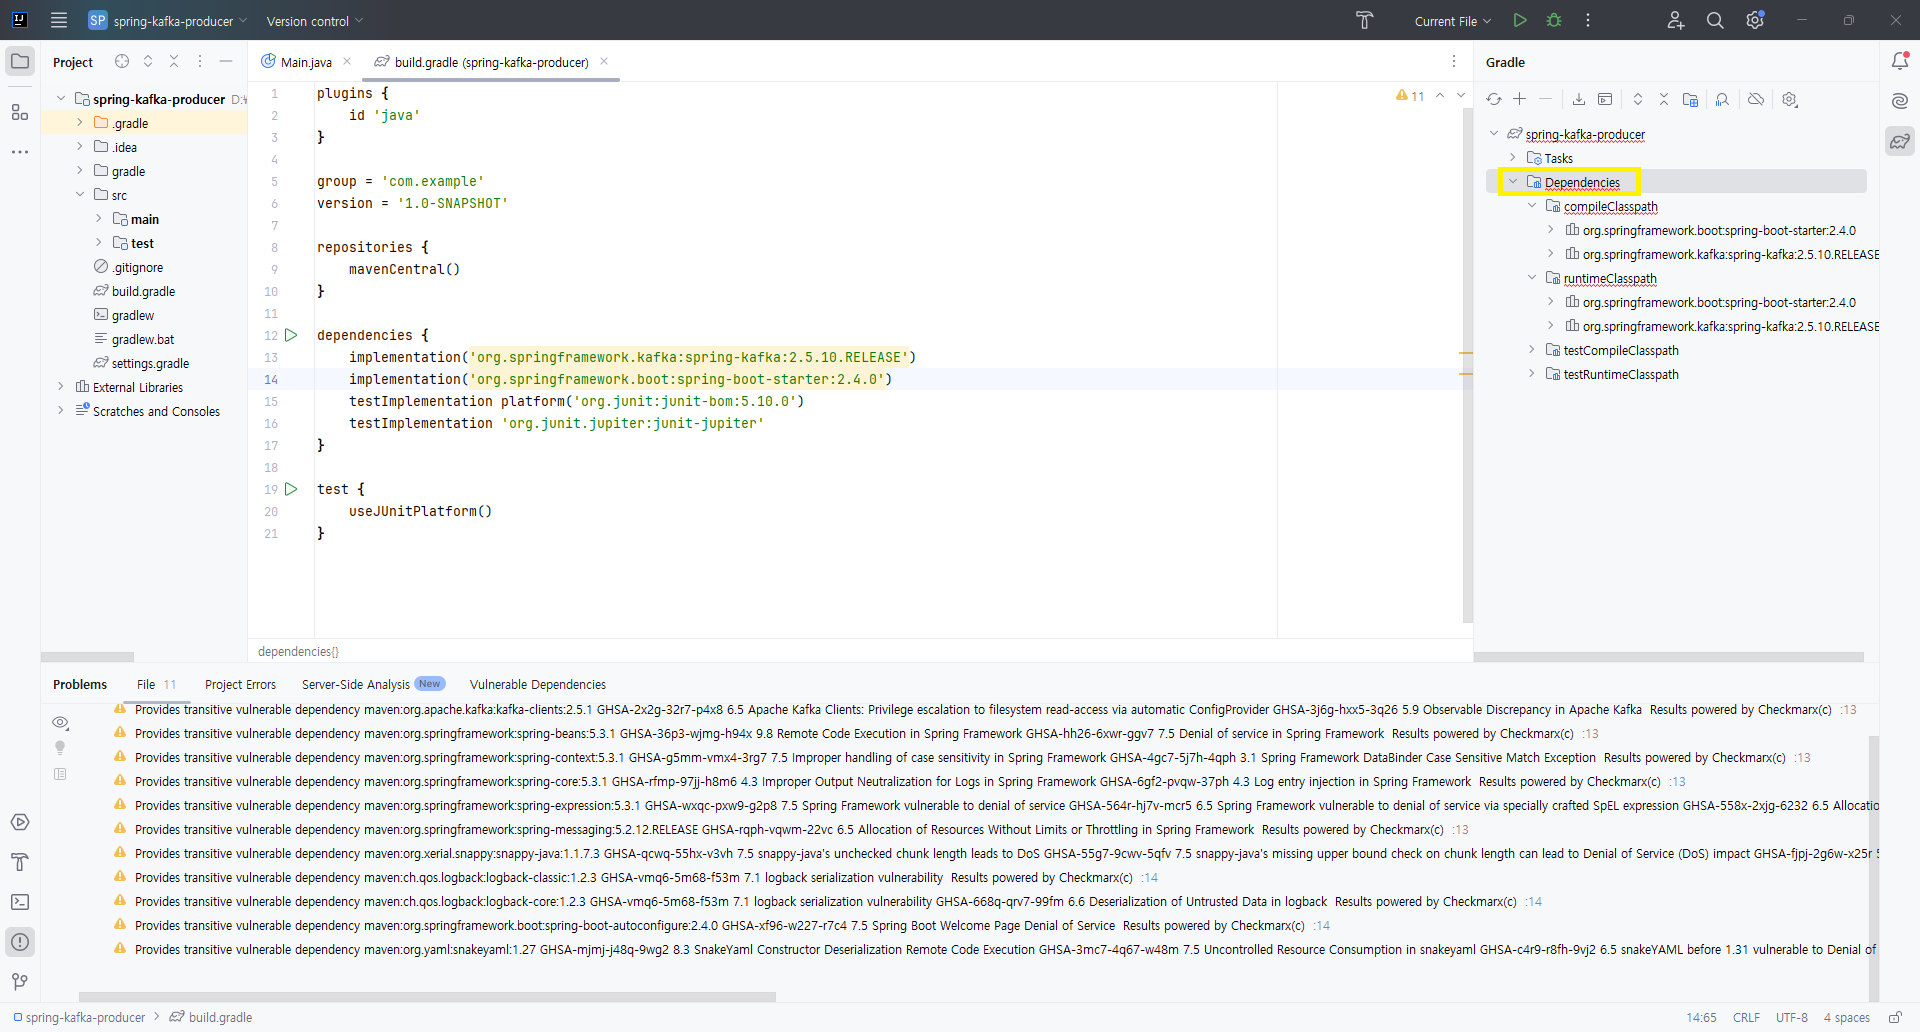Open spring-kafka-producer project dropdown

coord(168,20)
